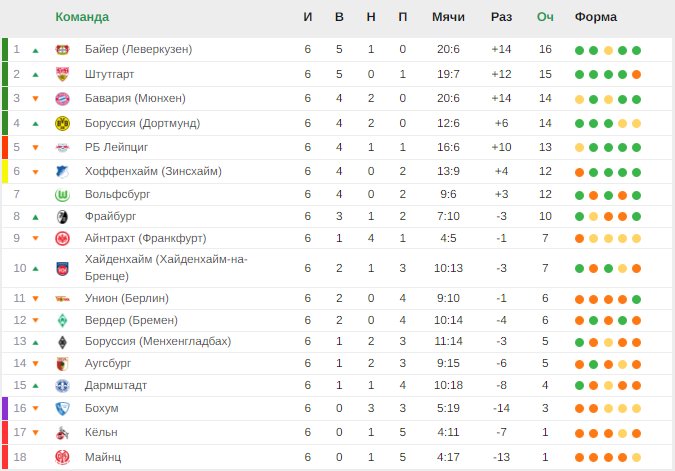Open the Унион (Берлин) team link

127,298
